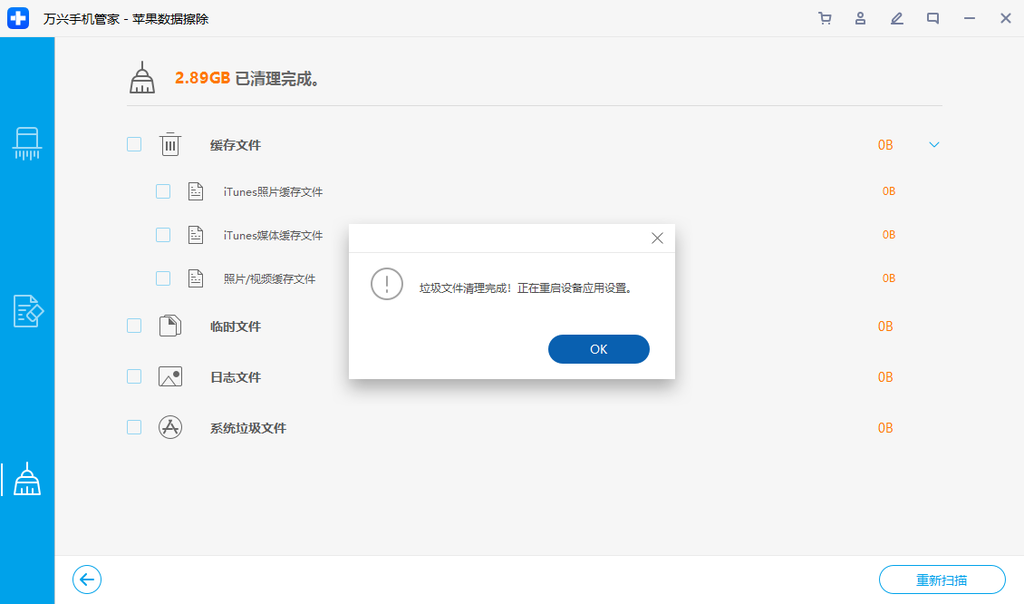The height and width of the screenshot is (604, 1024).
Task: Click the picture icon beside 日志文件
Action: click(x=170, y=377)
